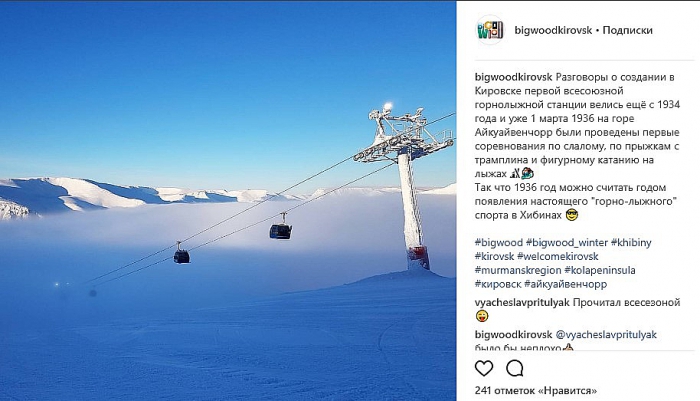This screenshot has height=401, width=700.
Task: Click the cable car photo
Action: coord(228,200)
